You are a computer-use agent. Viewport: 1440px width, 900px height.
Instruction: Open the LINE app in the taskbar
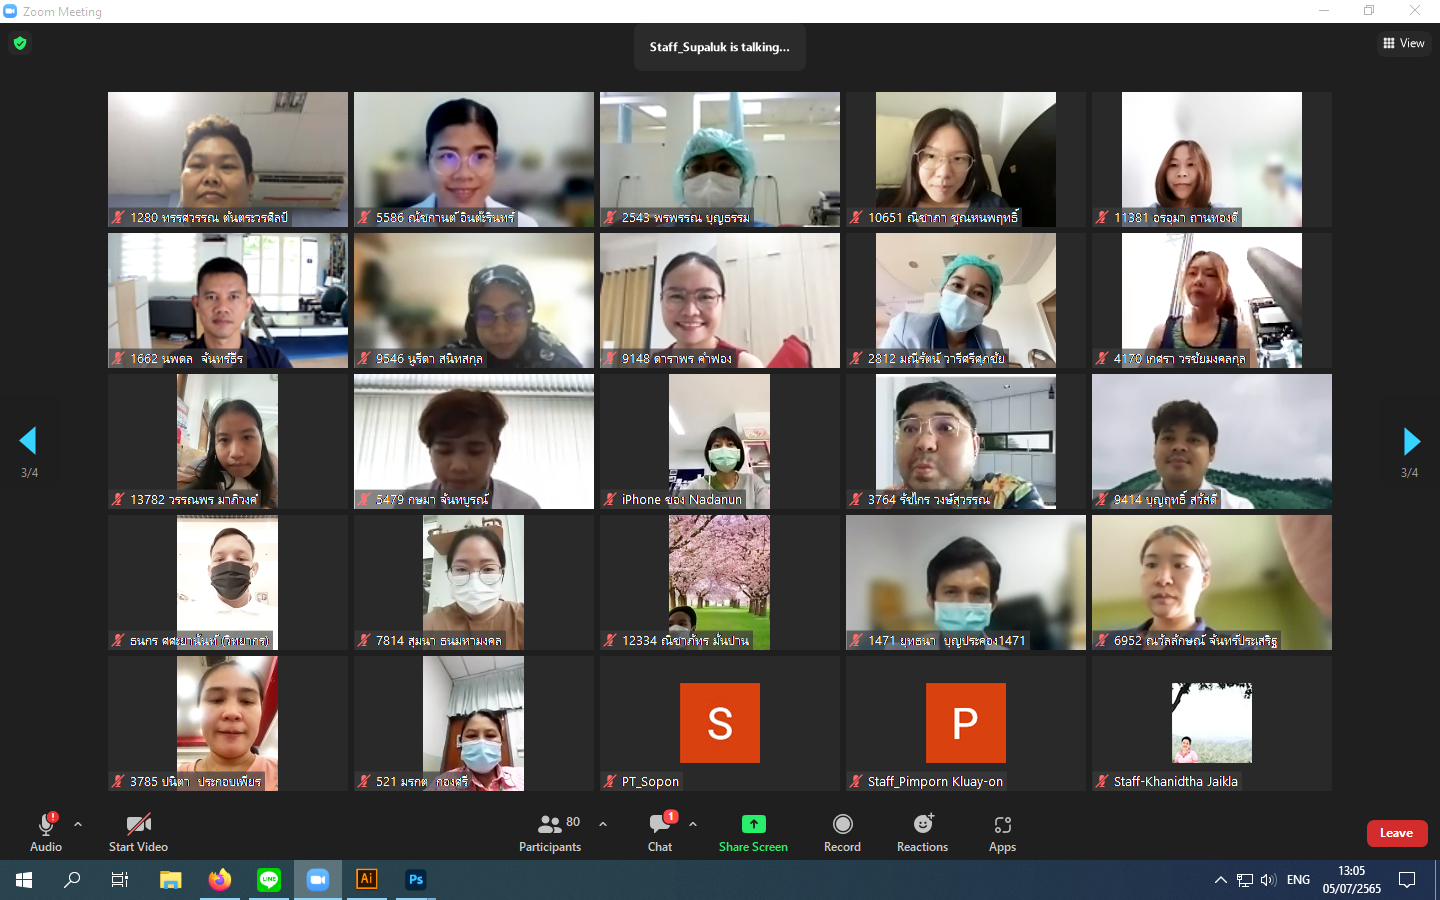tap(269, 879)
